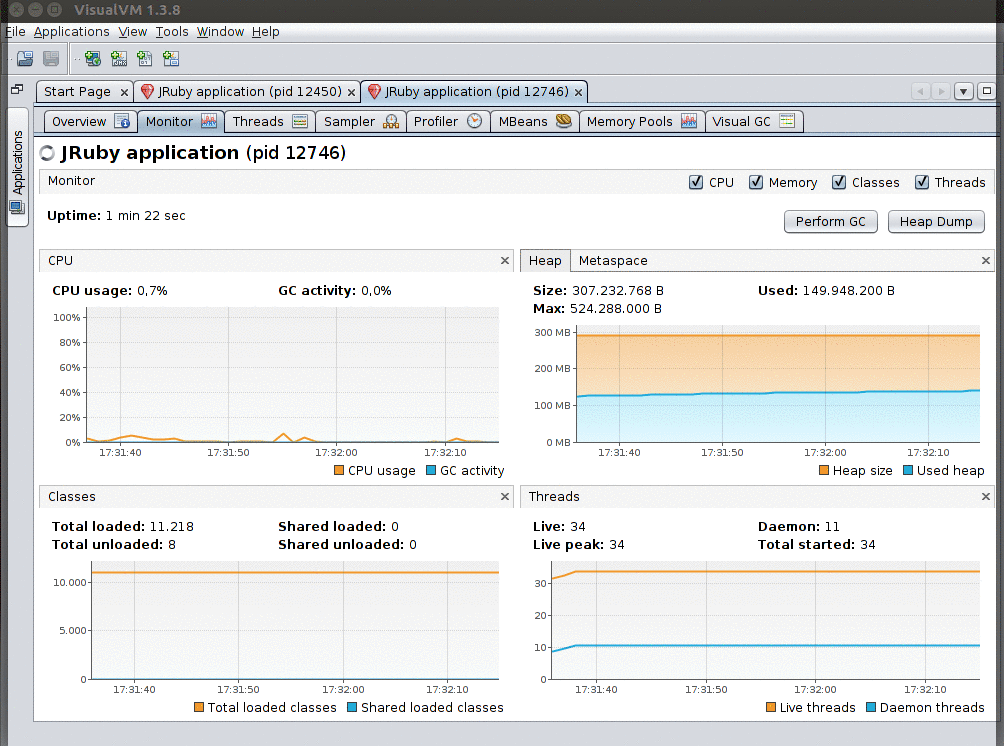
Task: Click the Shared loaded classes legend swatch
Action: coord(352,708)
